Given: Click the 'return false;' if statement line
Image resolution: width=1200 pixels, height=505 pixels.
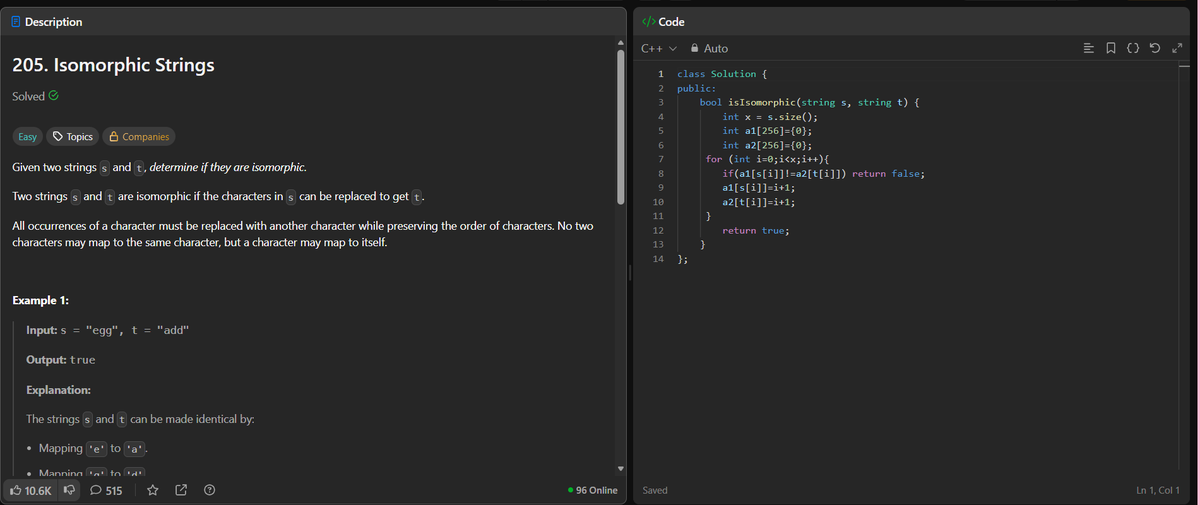Looking at the screenshot, I should tap(822, 173).
